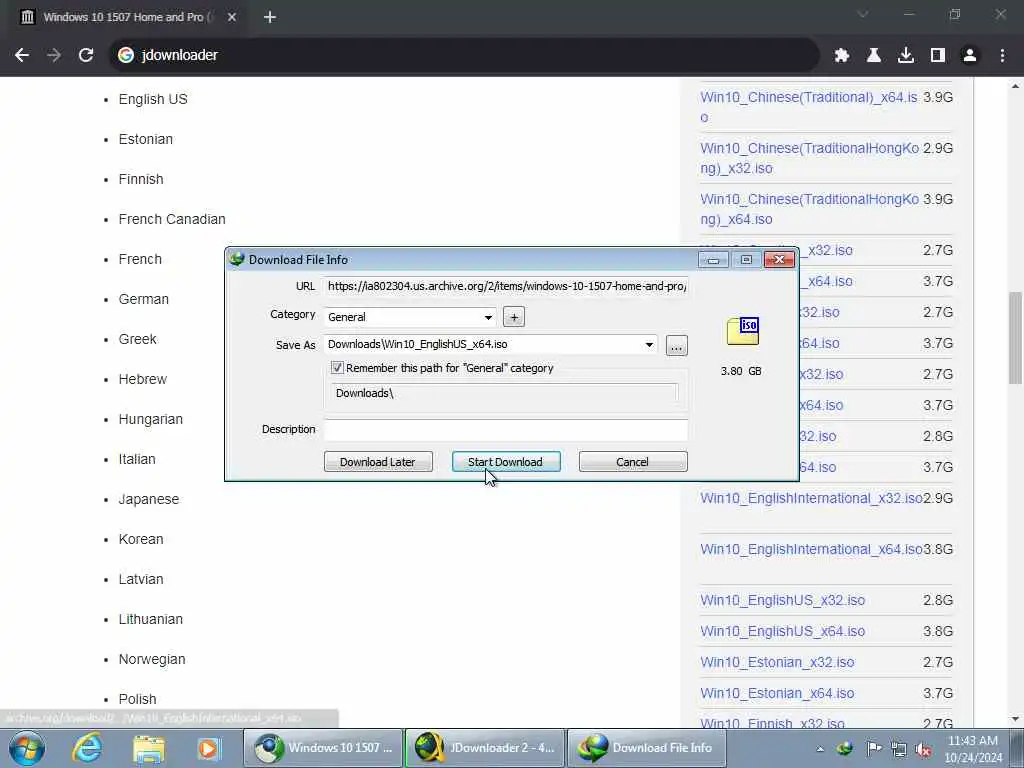Open the network tray icon
Image resolution: width=1024 pixels, height=768 pixels.
point(899,749)
